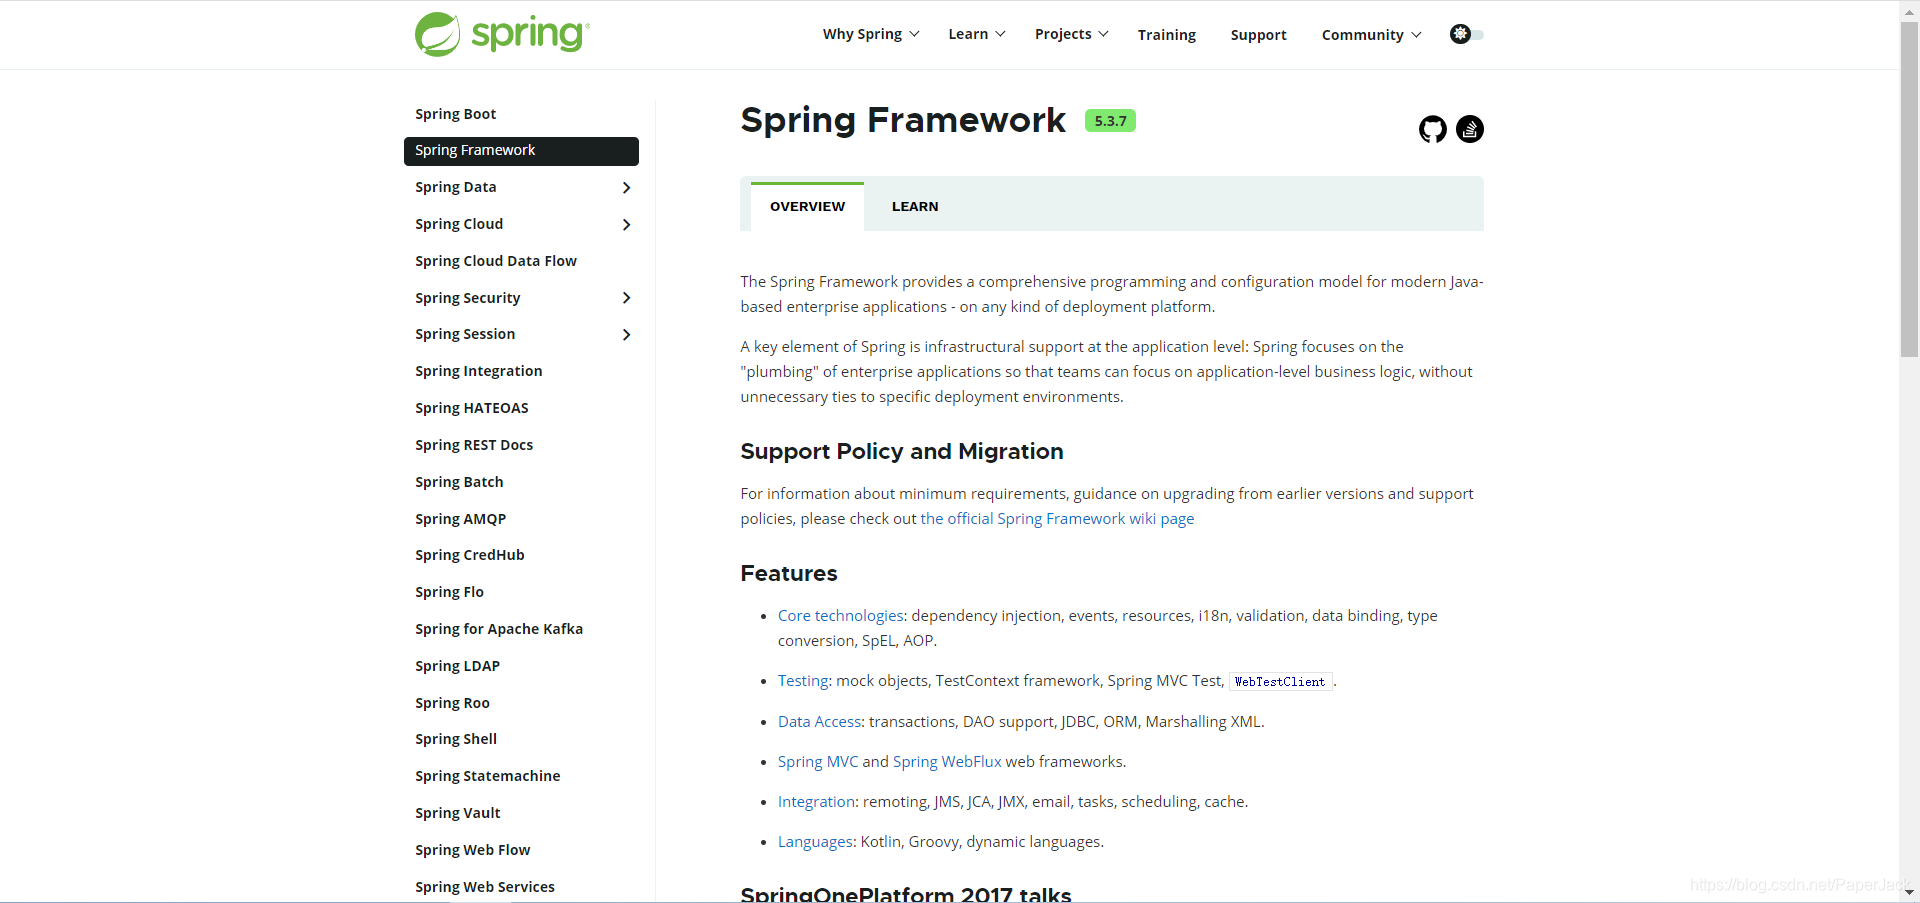Open Spring Shell project
The width and height of the screenshot is (1920, 903).
point(456,739)
